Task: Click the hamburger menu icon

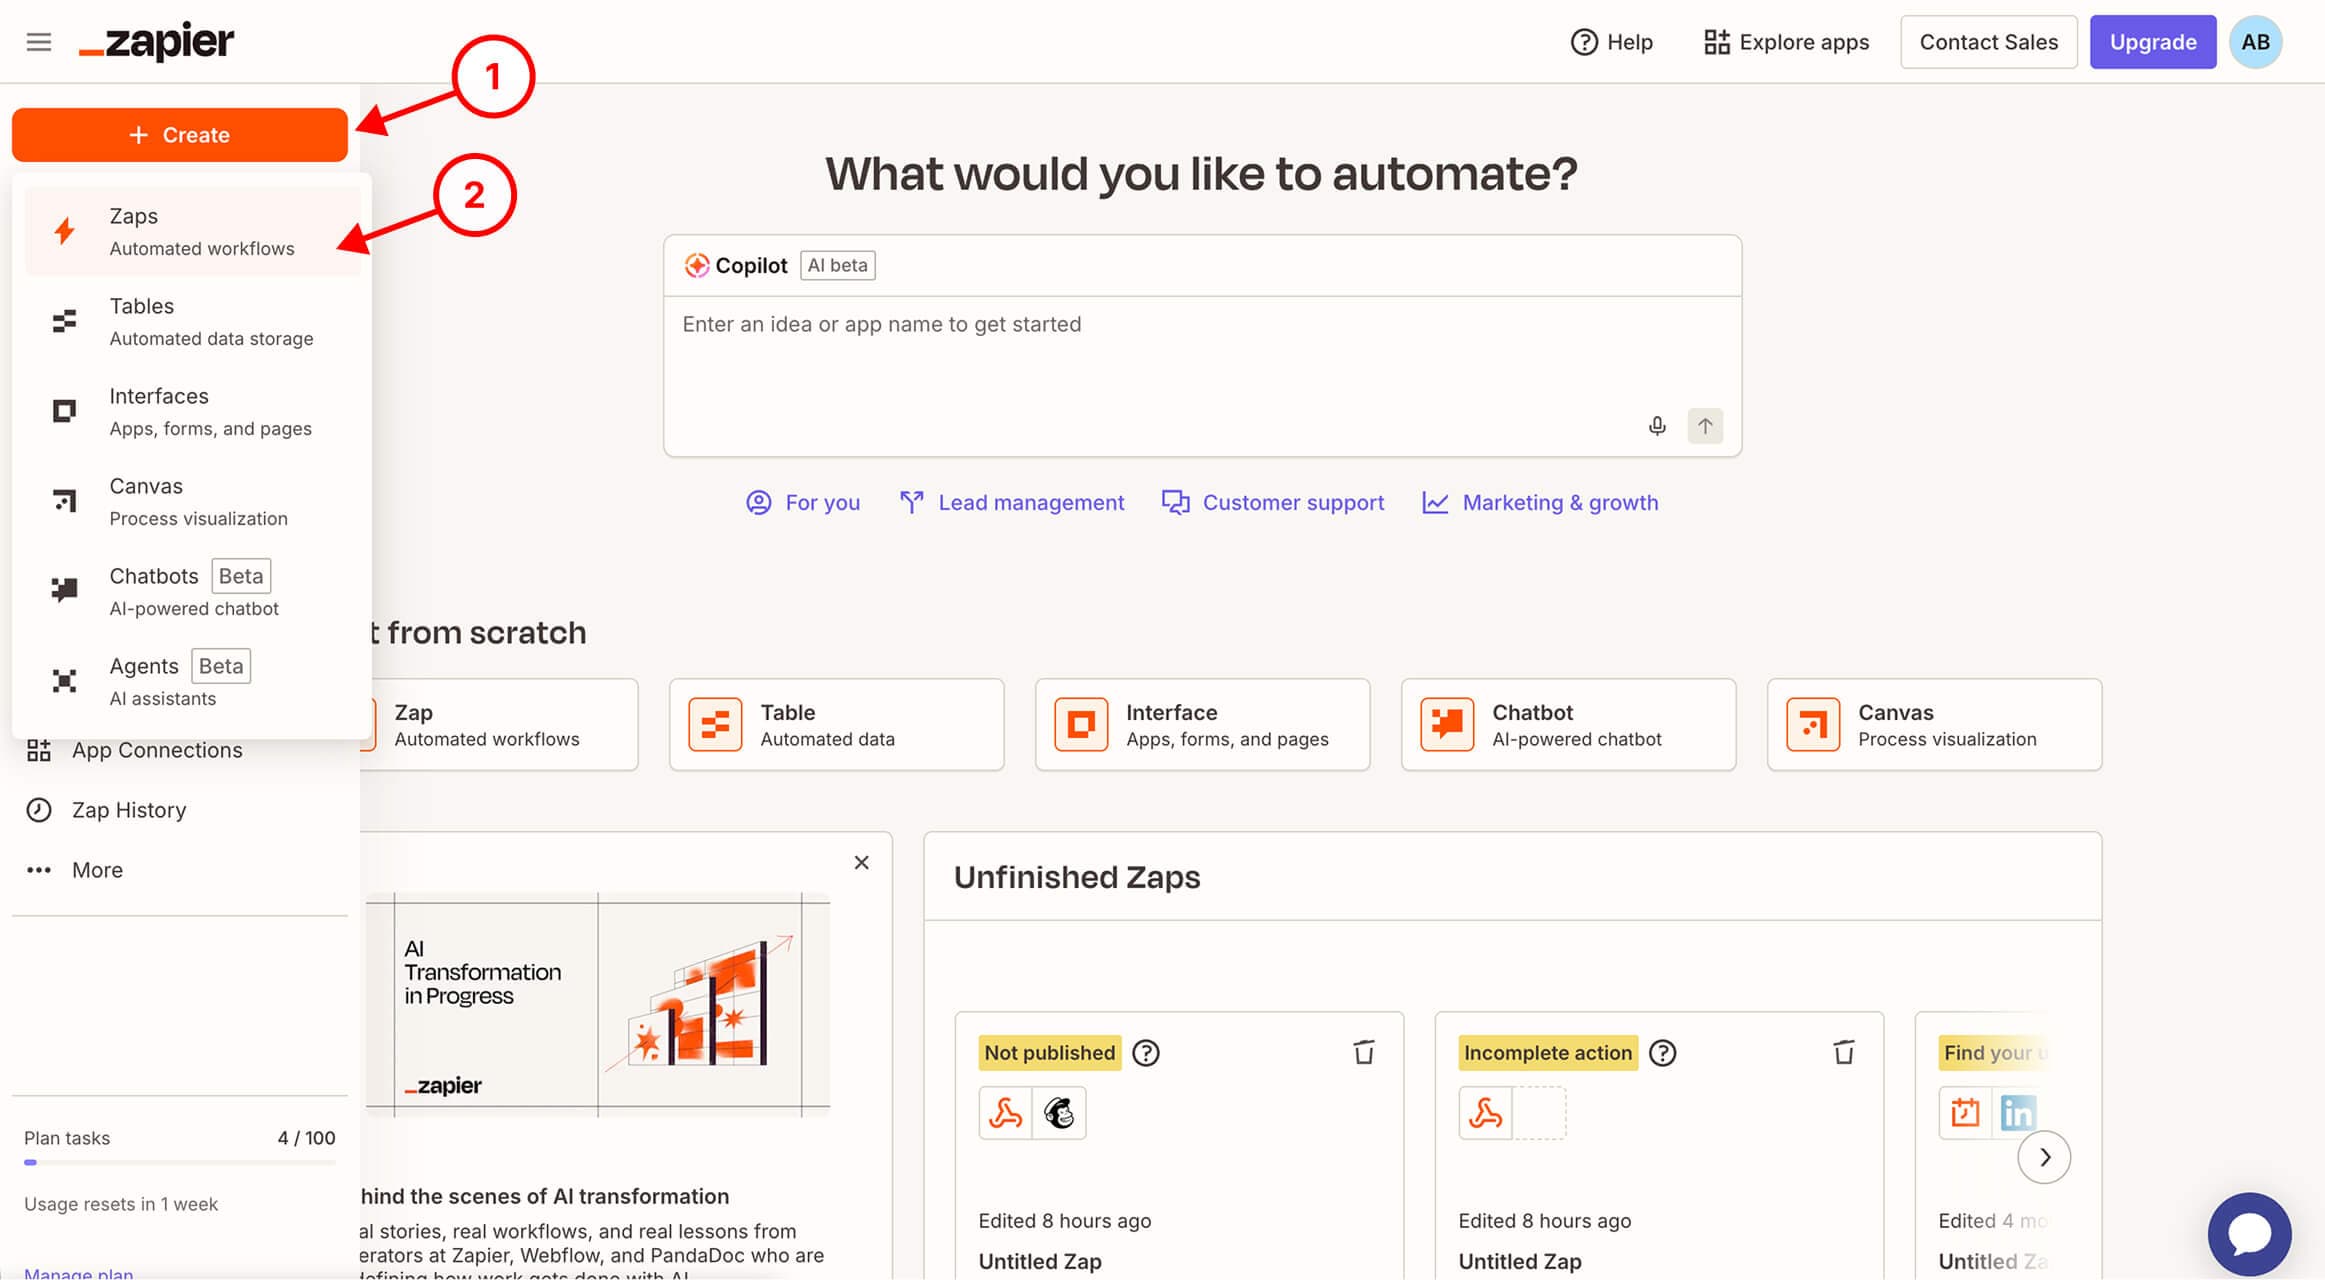Action: pos(38,42)
